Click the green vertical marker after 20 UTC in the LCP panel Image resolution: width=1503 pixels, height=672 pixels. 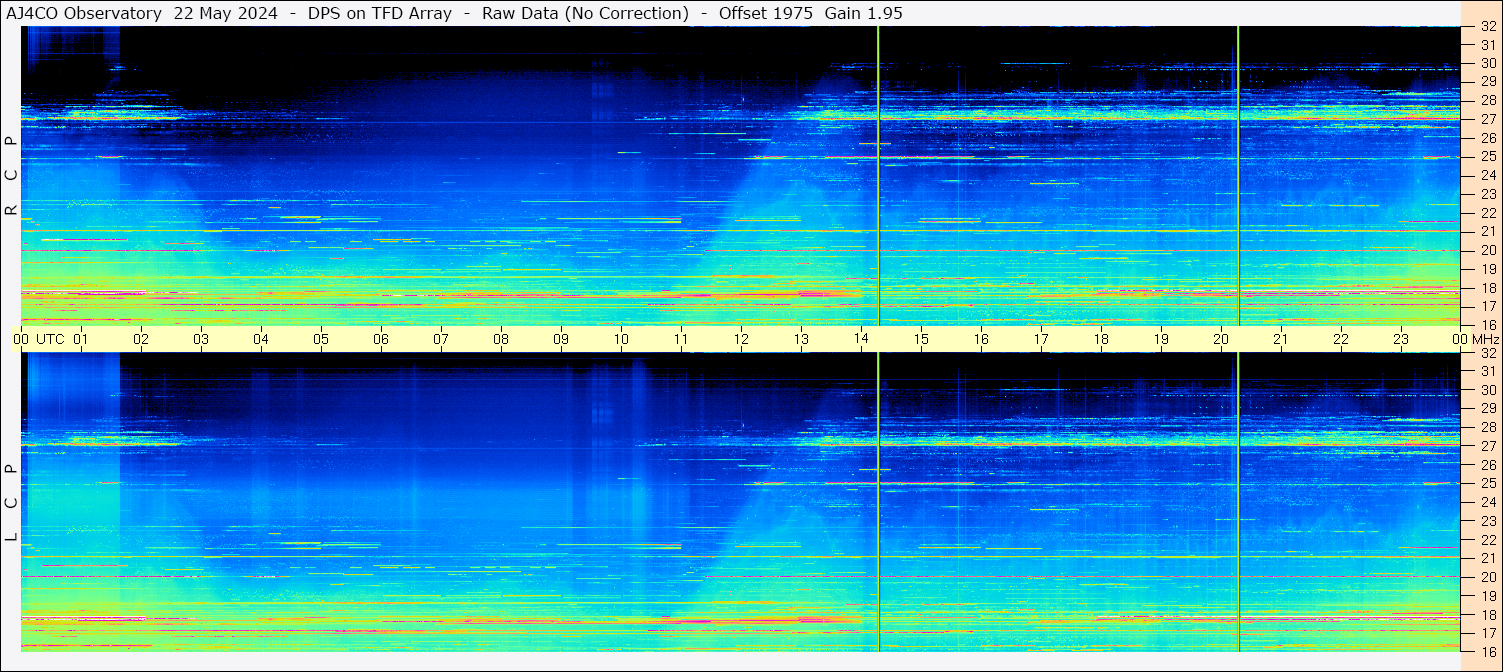point(1238,502)
